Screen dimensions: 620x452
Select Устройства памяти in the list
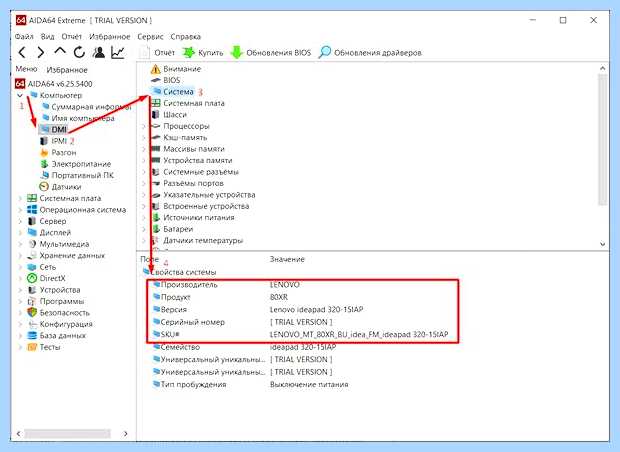click(192, 161)
